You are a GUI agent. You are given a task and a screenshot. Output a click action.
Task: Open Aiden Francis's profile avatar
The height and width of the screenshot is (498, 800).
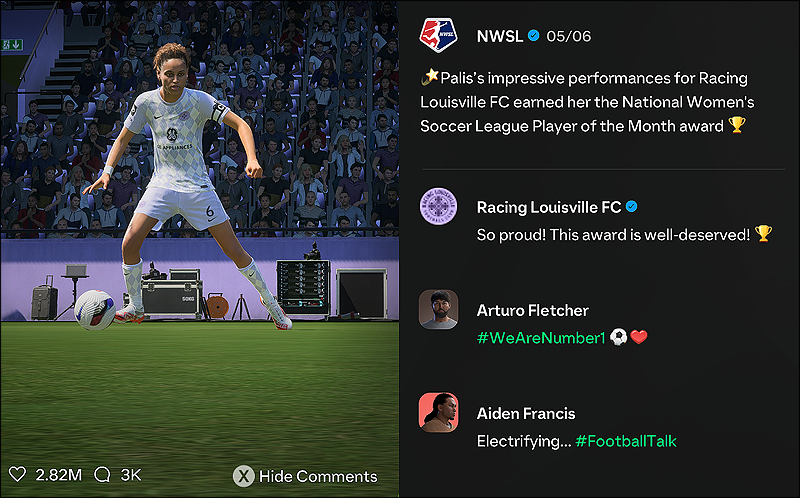[x=438, y=412]
